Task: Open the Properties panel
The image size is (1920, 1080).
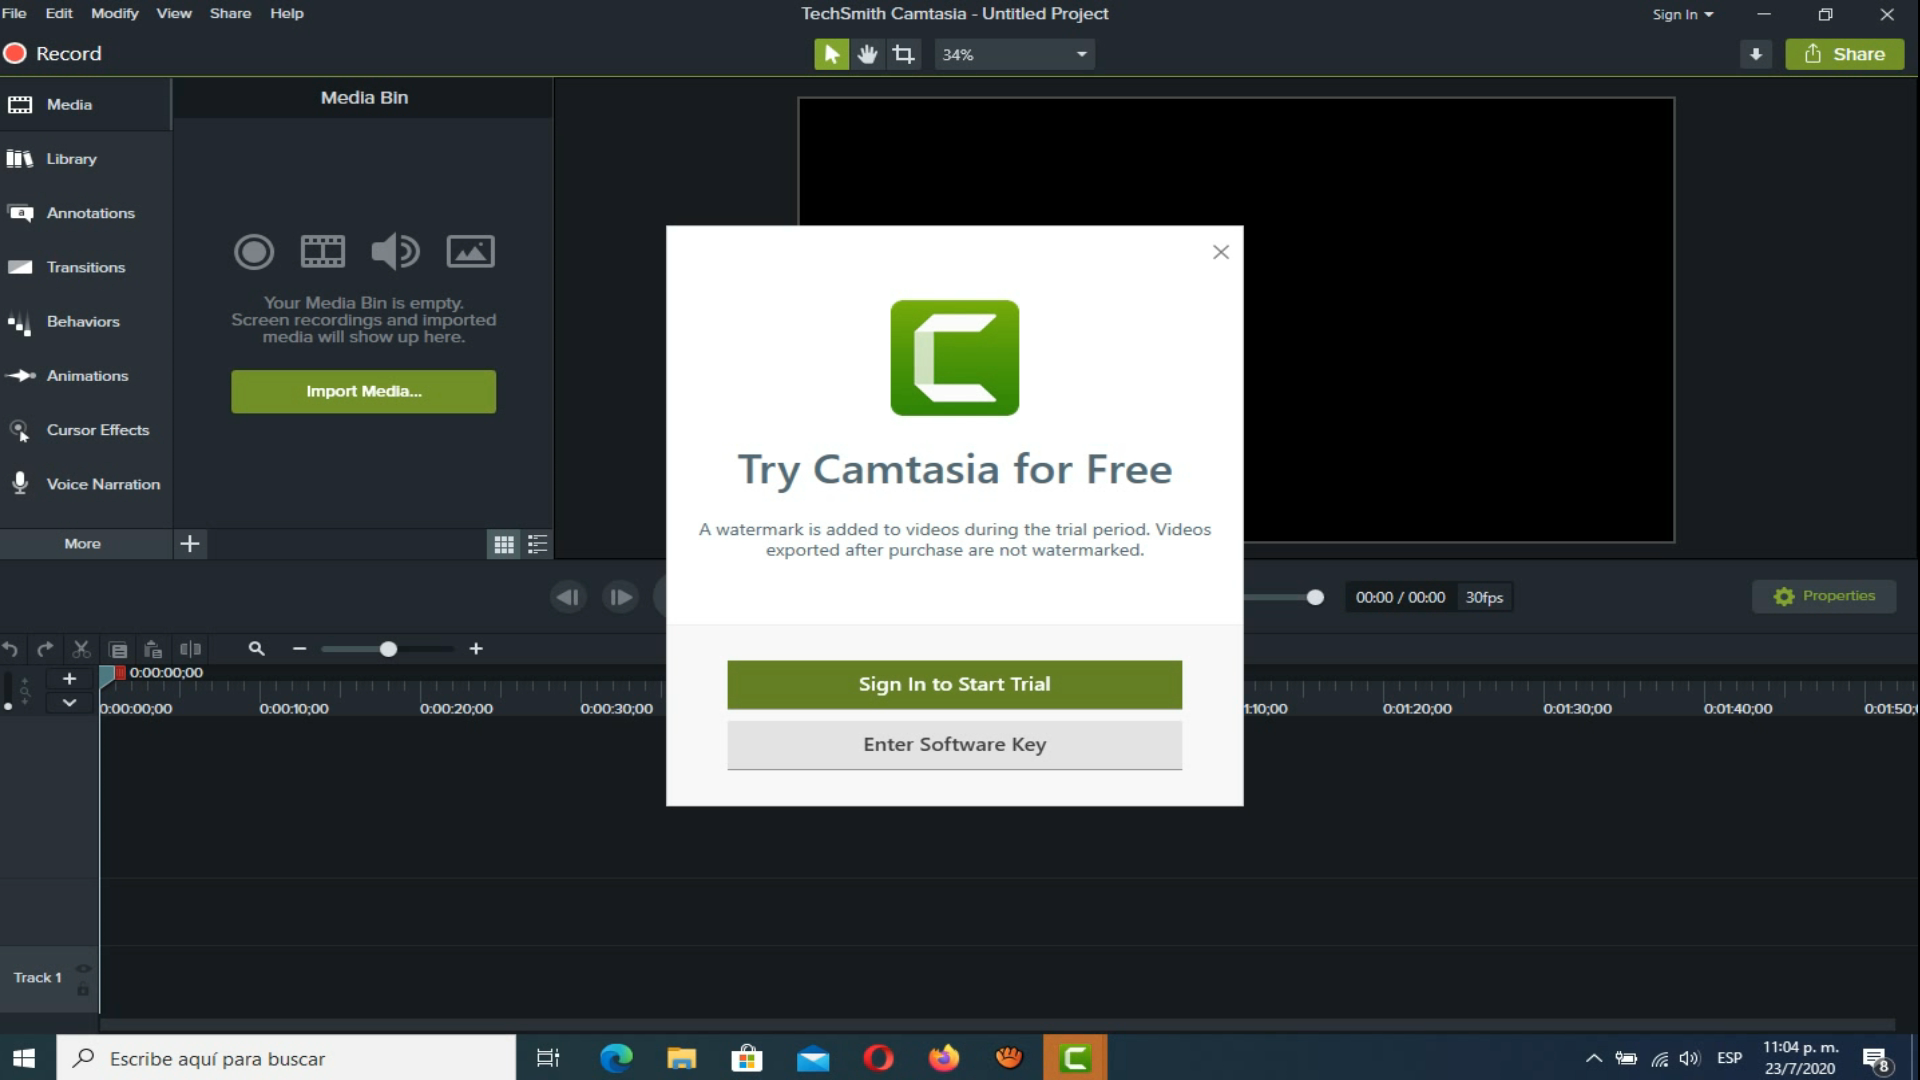Action: 1824,596
